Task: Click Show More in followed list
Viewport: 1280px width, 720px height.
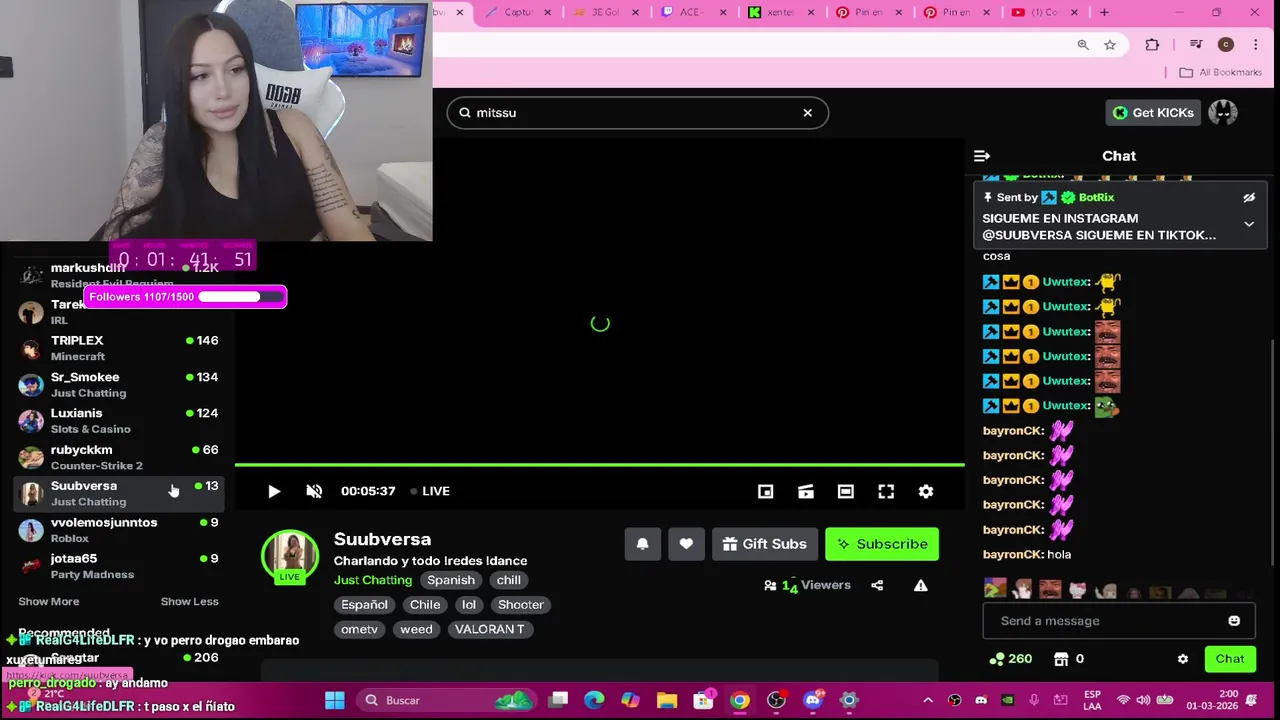Action: click(x=49, y=601)
